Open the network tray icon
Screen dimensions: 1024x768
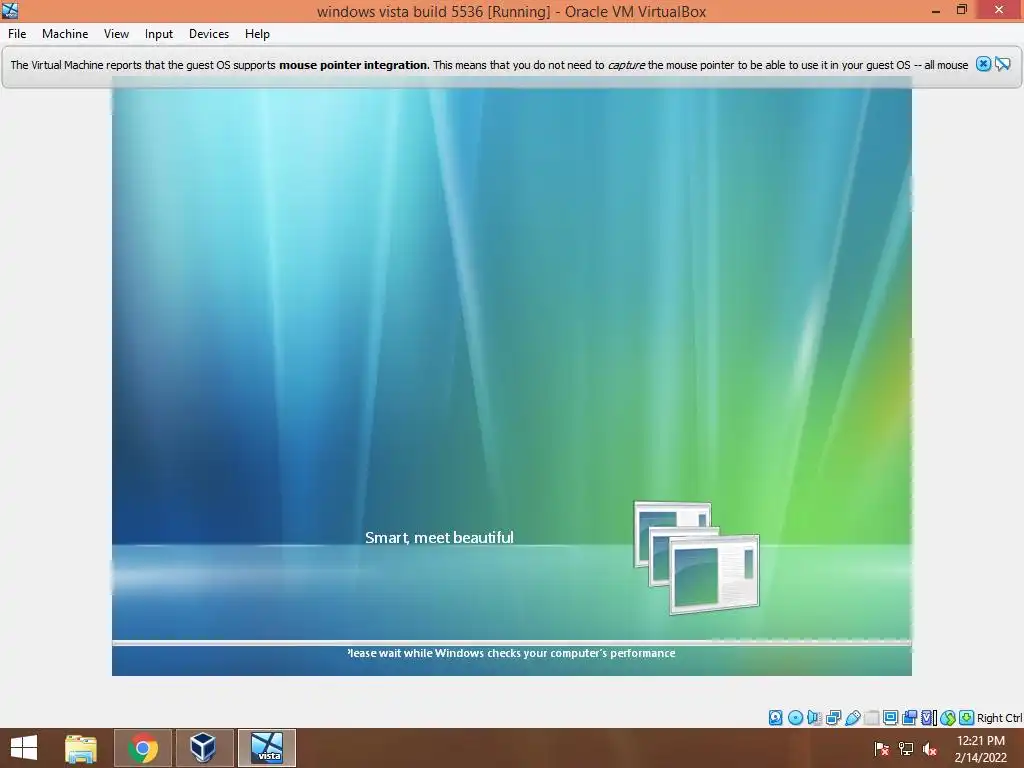pos(906,749)
